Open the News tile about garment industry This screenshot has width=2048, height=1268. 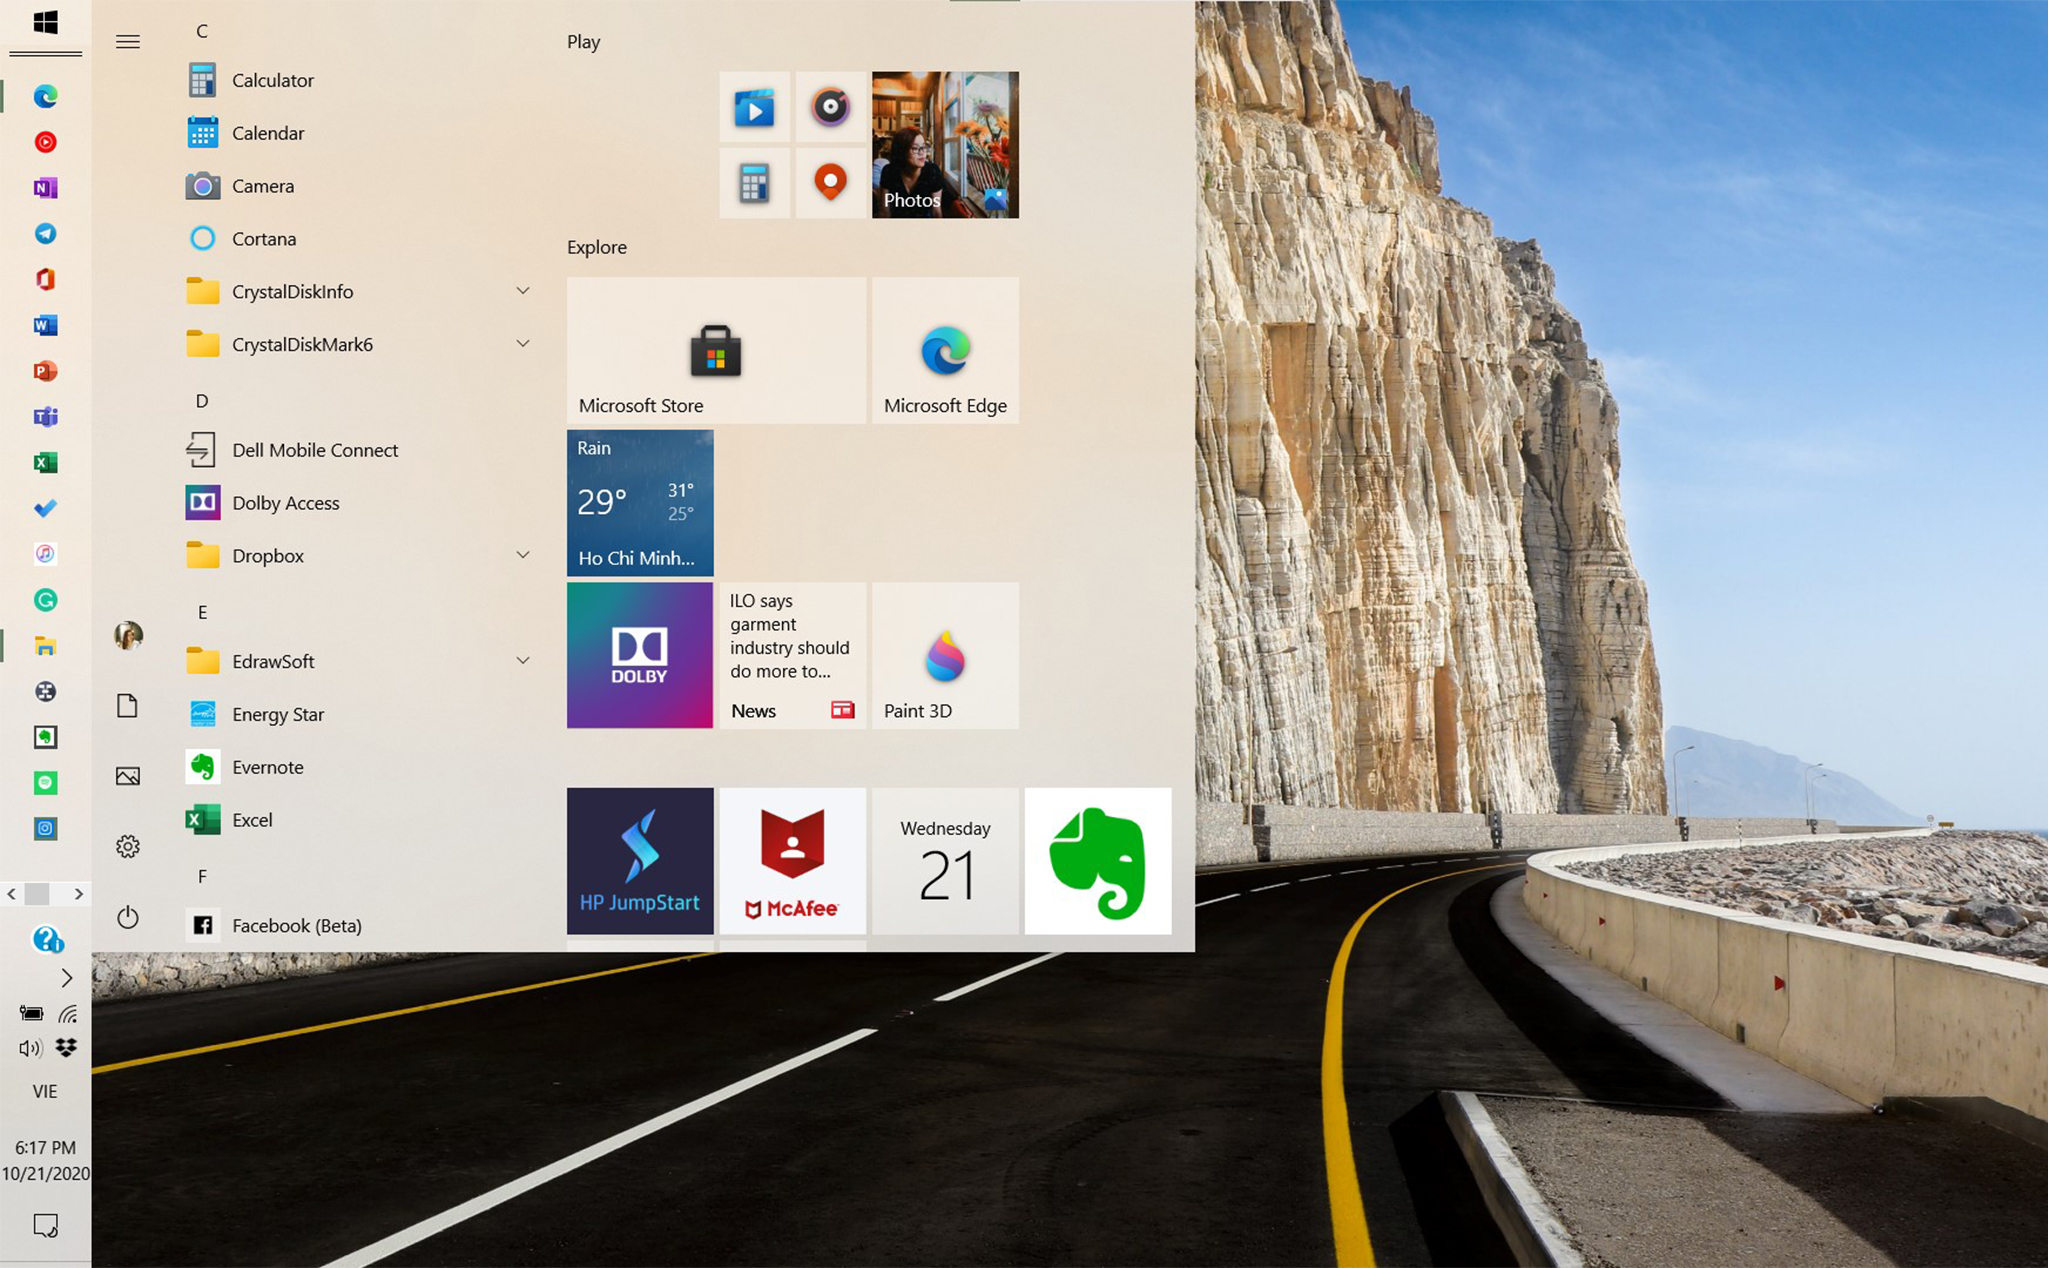(792, 655)
